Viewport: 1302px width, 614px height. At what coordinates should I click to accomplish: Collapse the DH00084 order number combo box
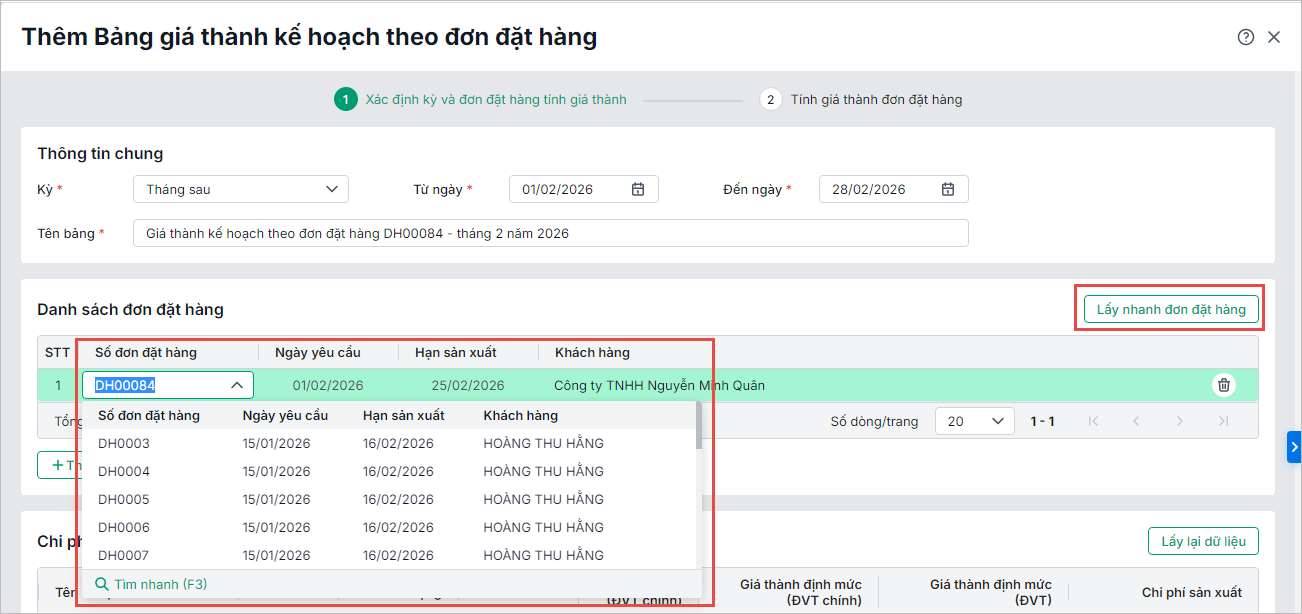click(x=237, y=385)
